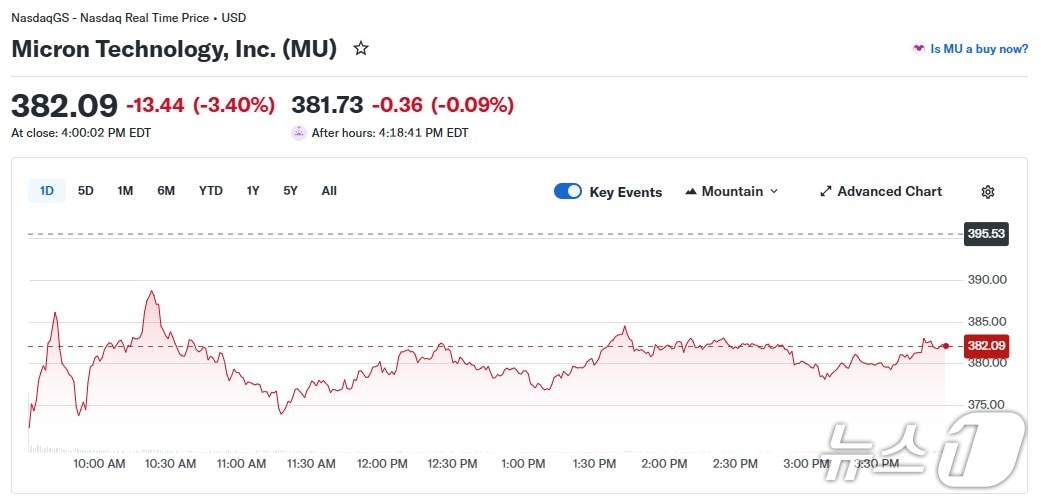Click the after hours moon icon
Screen dimensions: 1041x503
pos(298,133)
